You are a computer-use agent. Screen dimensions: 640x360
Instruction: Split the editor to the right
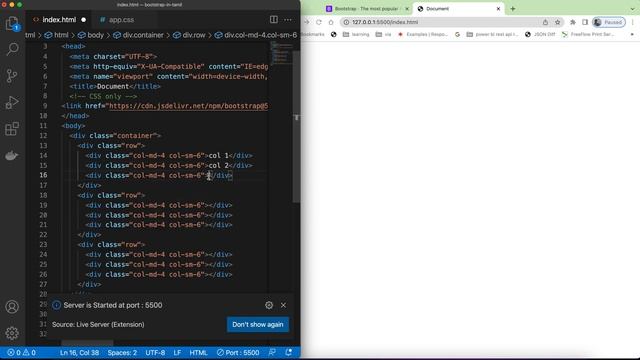(274, 20)
